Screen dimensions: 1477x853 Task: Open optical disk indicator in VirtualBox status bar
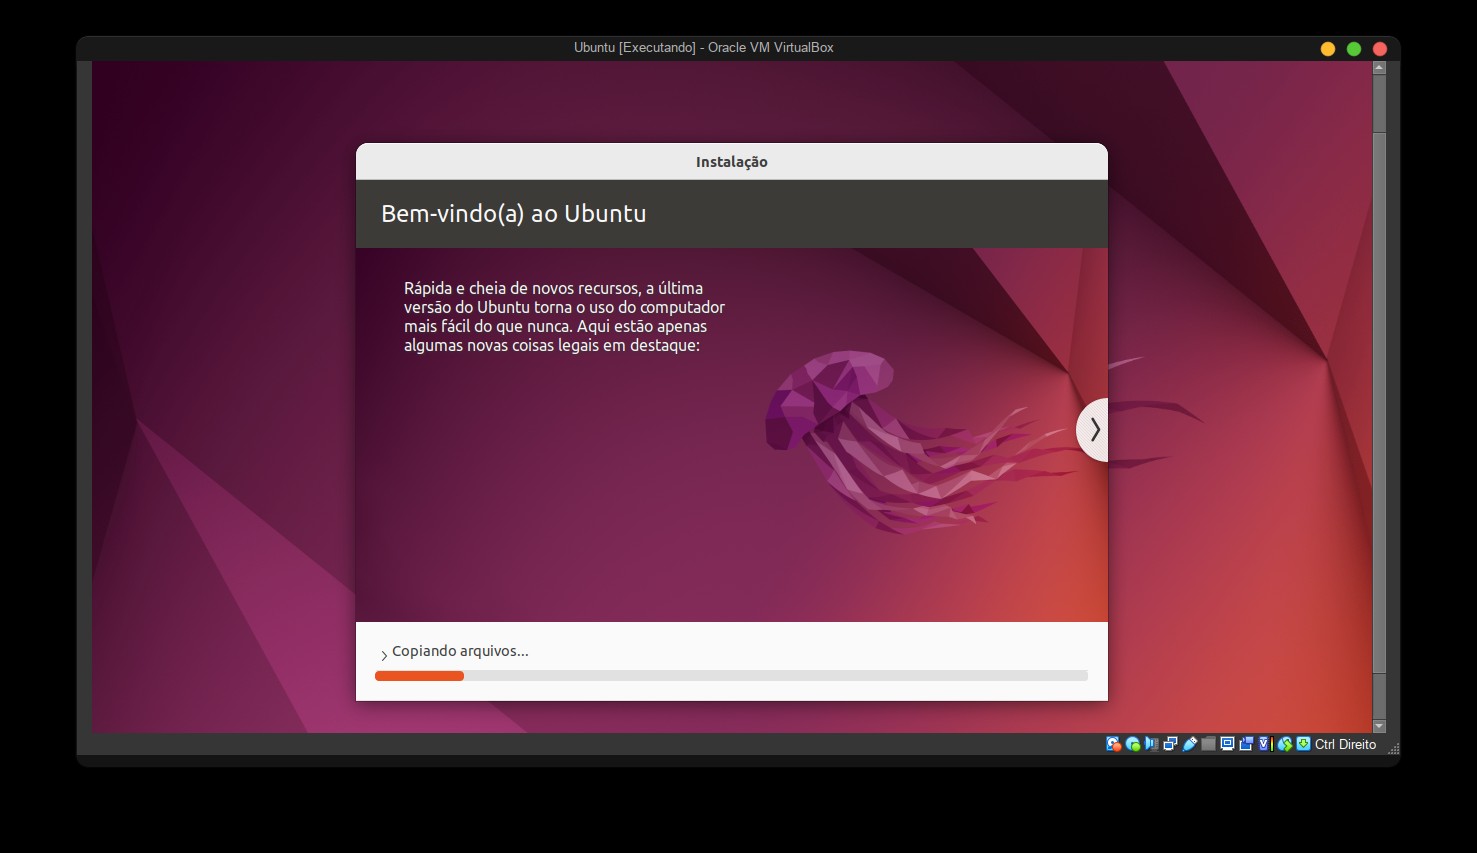pyautogui.click(x=1133, y=744)
